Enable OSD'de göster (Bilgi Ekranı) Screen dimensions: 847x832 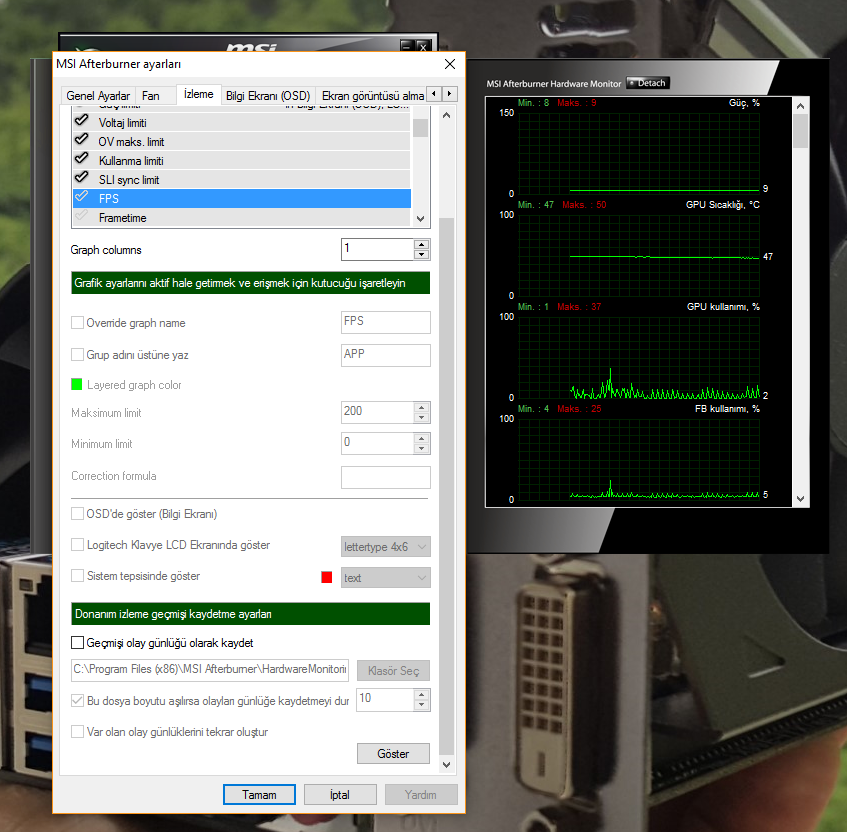point(77,513)
